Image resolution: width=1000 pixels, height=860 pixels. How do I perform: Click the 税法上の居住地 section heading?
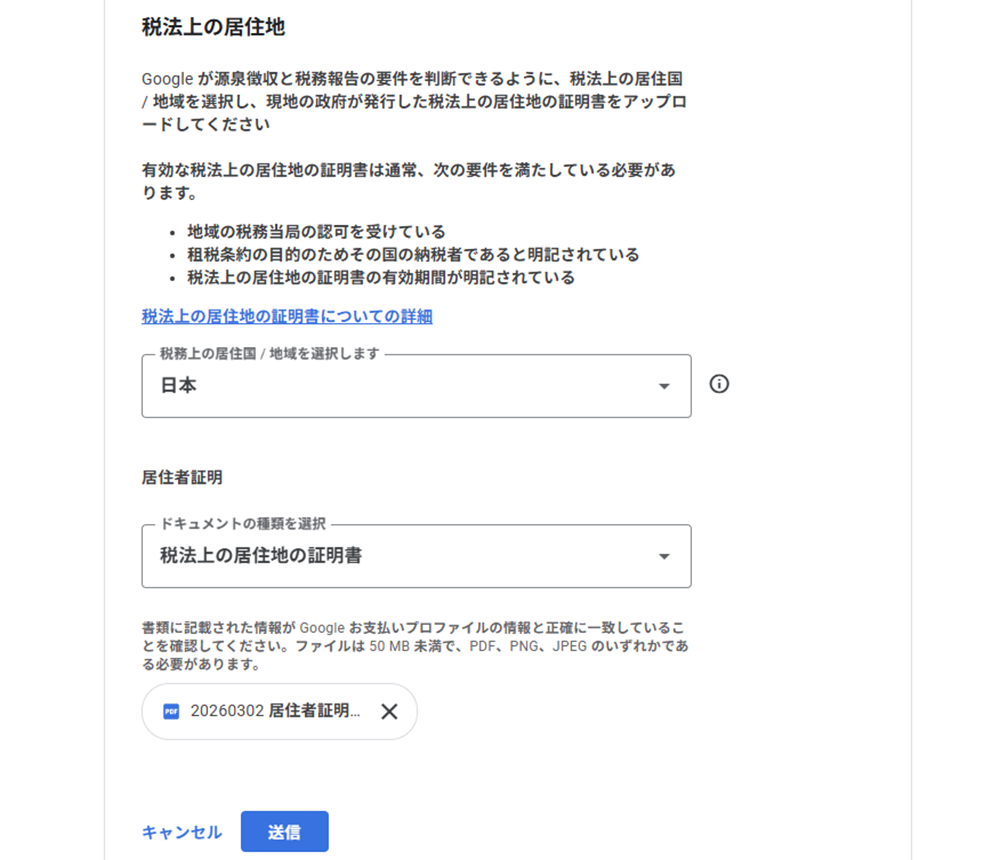coord(213,27)
